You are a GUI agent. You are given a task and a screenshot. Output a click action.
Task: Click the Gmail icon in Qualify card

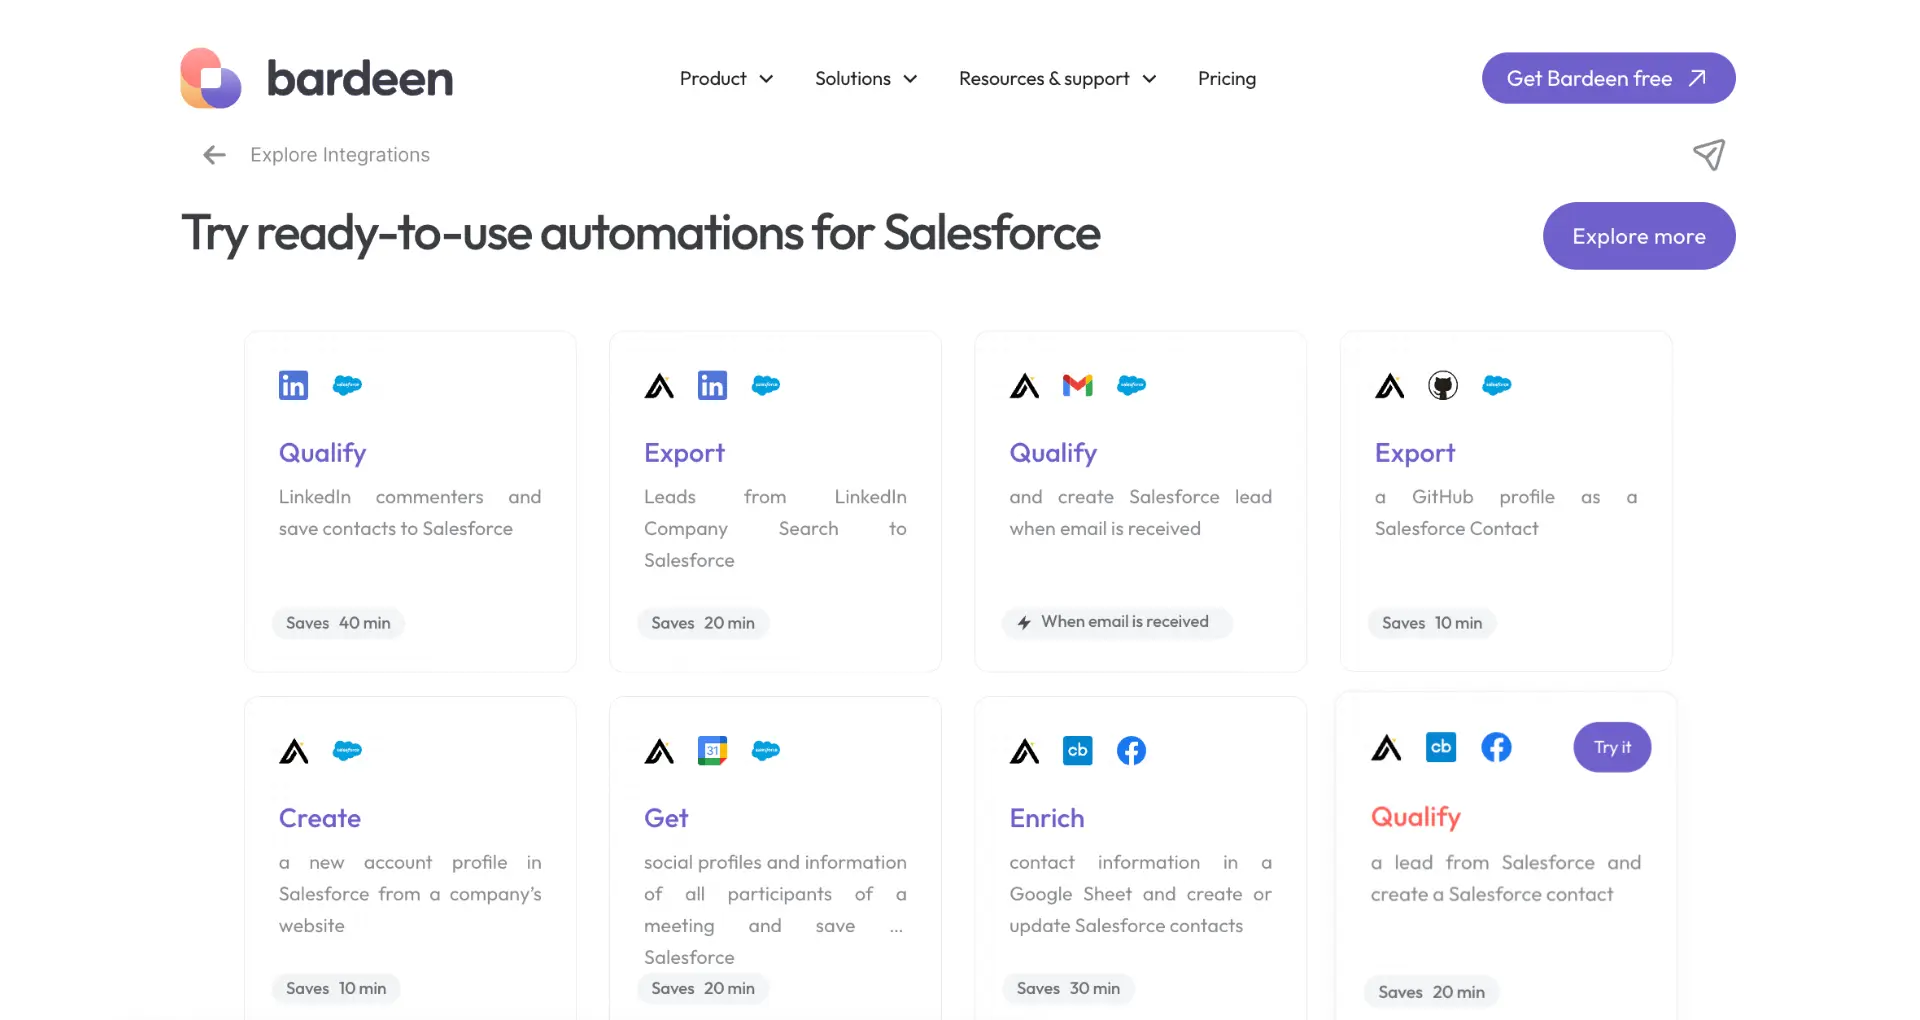(1078, 385)
